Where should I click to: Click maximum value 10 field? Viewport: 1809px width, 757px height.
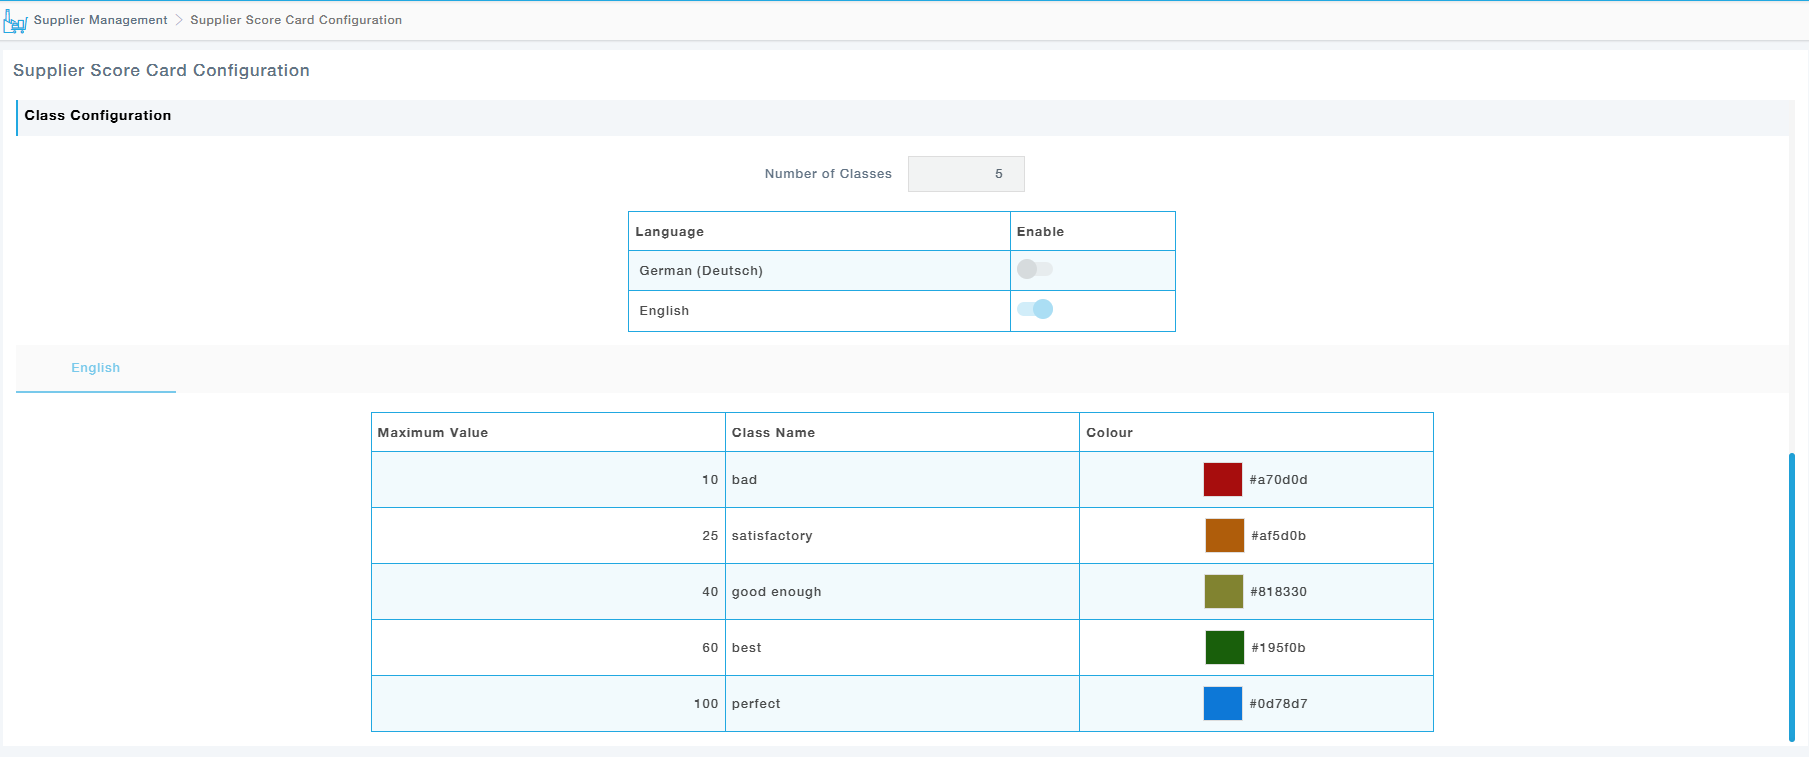(548, 480)
